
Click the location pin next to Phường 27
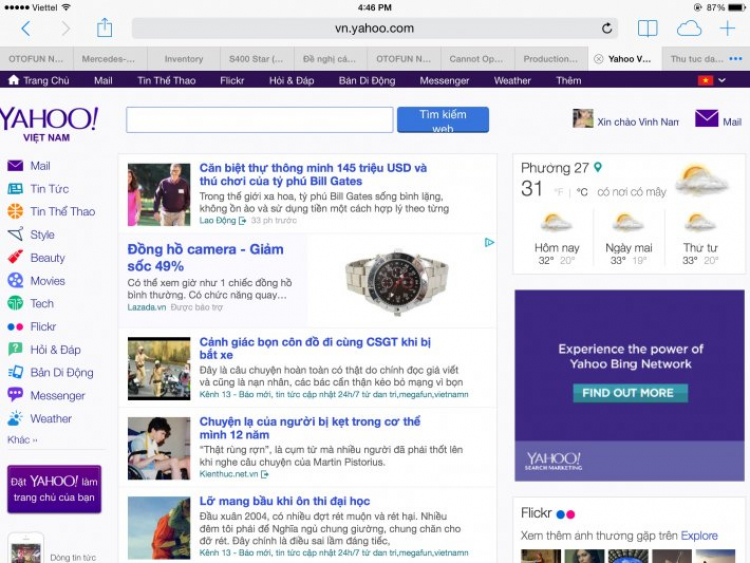(x=598, y=167)
